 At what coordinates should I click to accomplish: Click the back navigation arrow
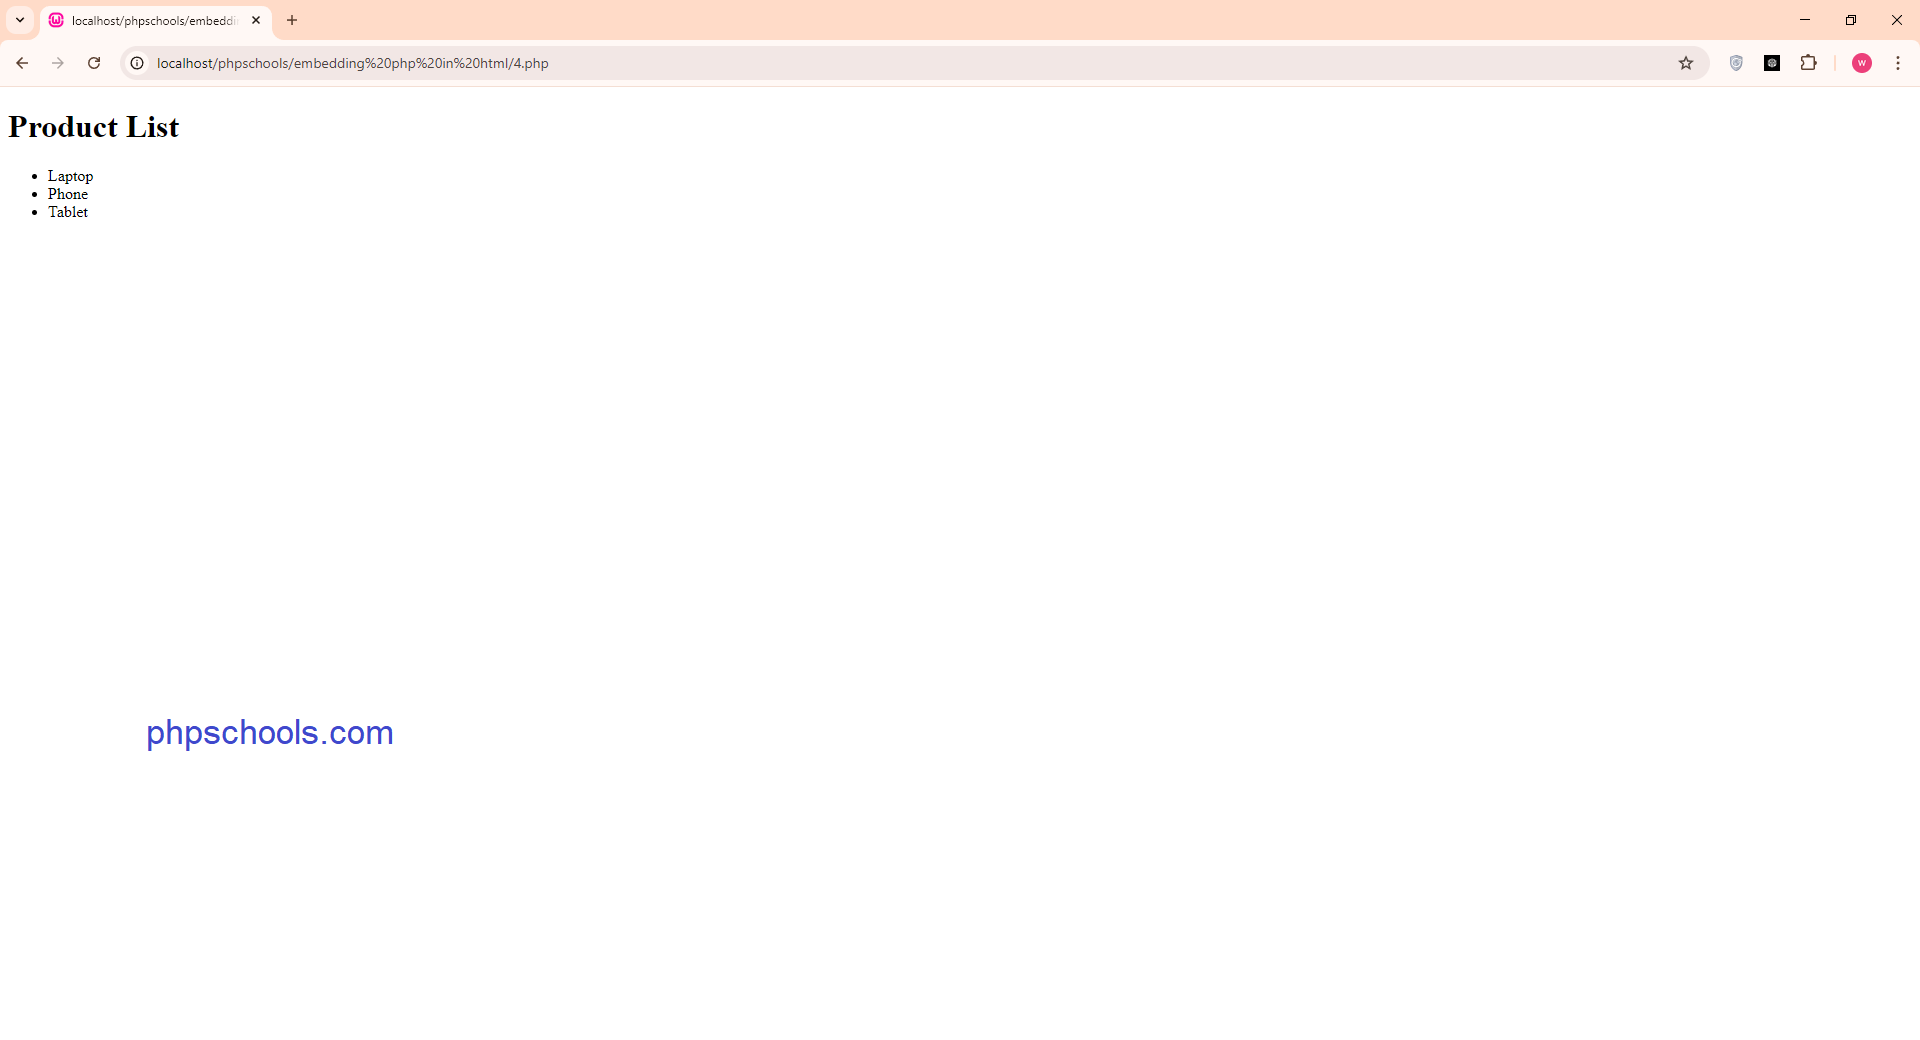point(22,62)
